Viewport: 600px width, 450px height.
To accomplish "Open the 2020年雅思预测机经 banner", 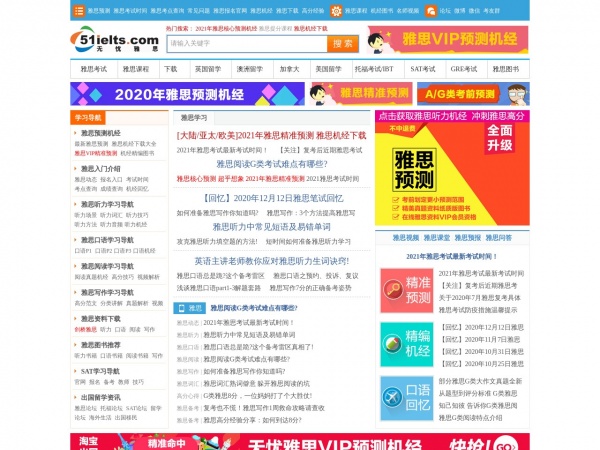I will (x=188, y=94).
